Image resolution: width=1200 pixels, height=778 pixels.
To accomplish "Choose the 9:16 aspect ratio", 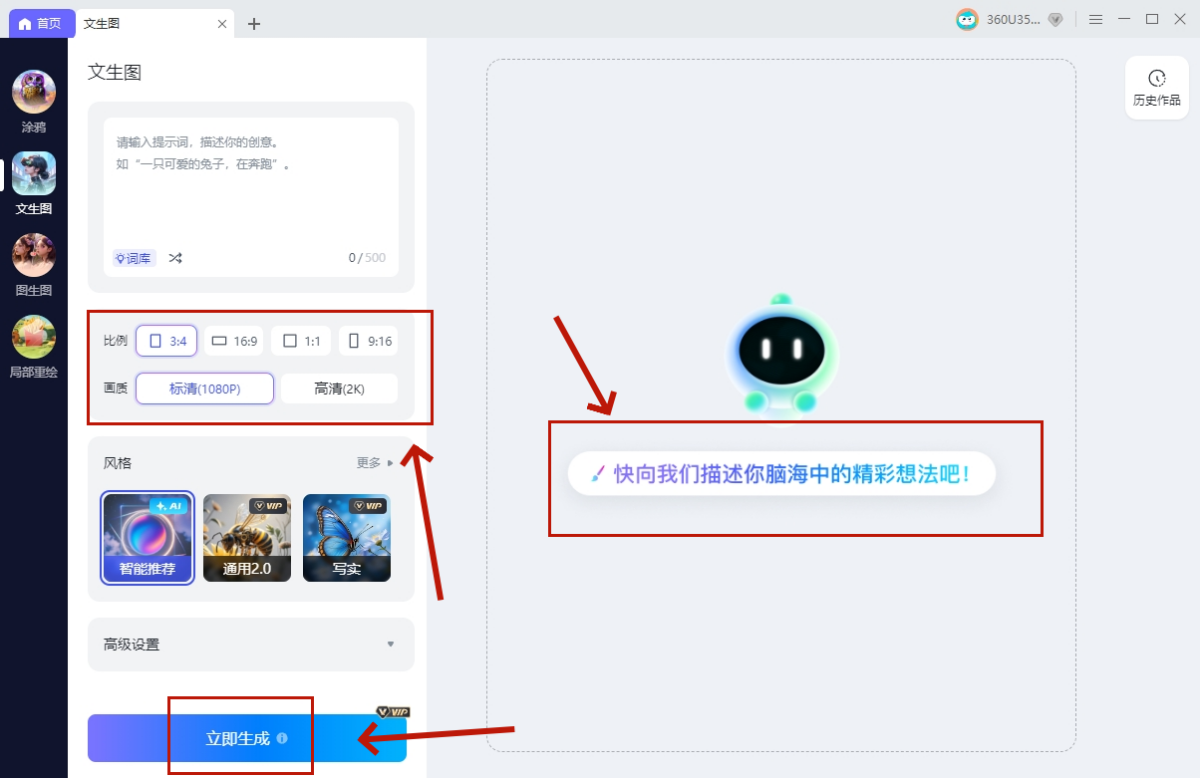I will [368, 341].
